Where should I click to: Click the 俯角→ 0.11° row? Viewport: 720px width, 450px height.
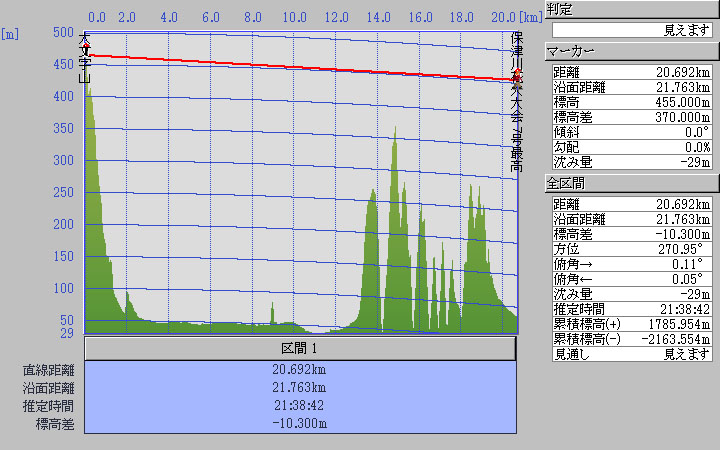tap(632, 263)
